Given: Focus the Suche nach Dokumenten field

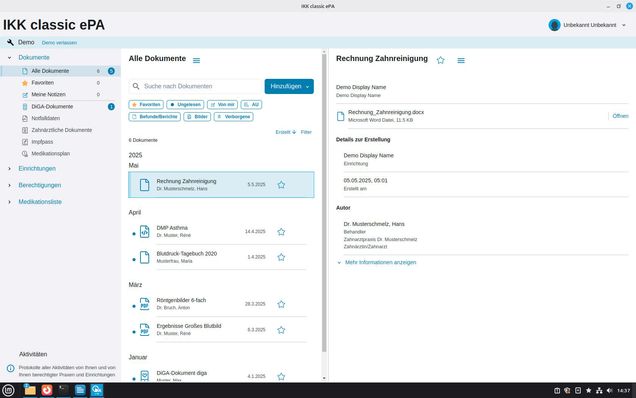Looking at the screenshot, I should pos(196,86).
